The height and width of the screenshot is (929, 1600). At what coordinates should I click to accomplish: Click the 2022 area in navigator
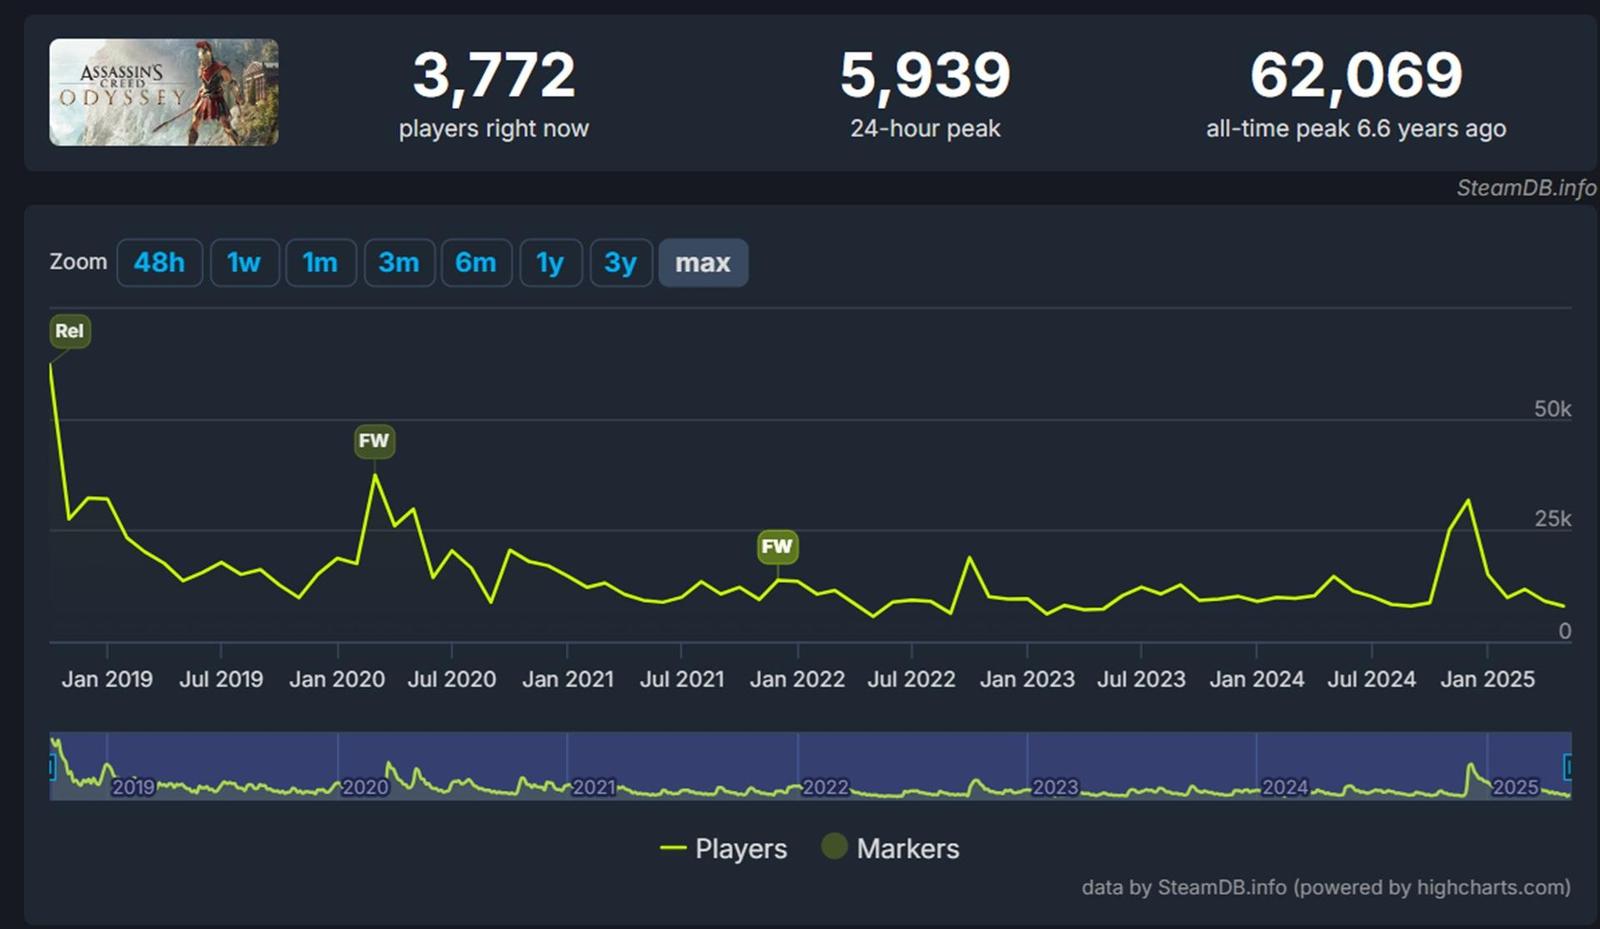[825, 786]
